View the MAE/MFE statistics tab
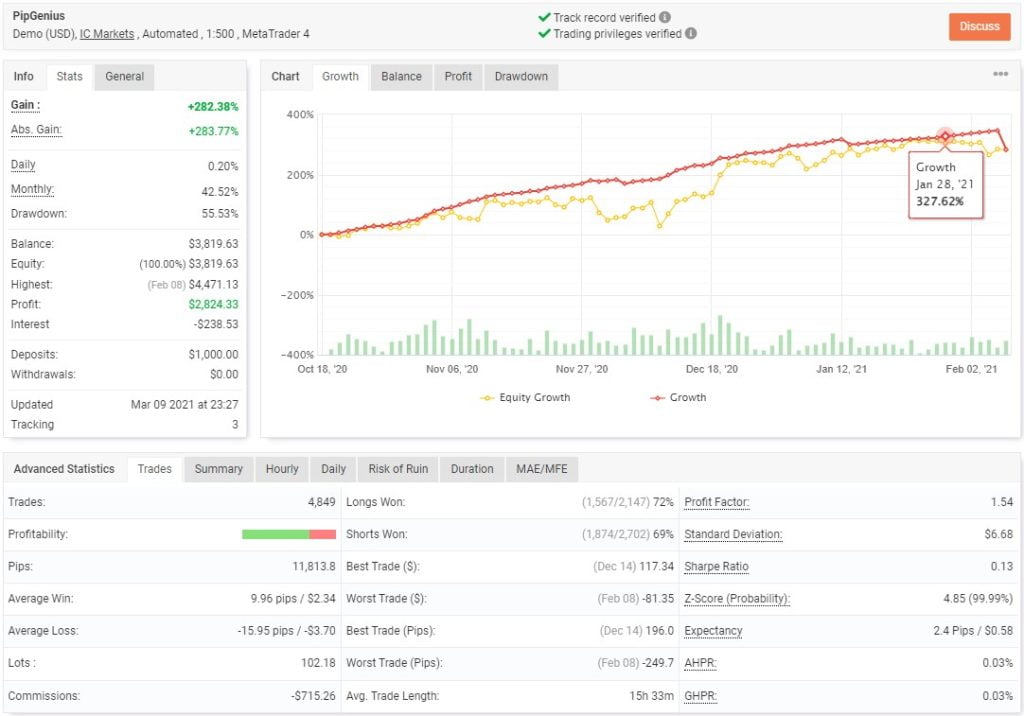Image resolution: width=1024 pixels, height=716 pixels. click(x=541, y=469)
